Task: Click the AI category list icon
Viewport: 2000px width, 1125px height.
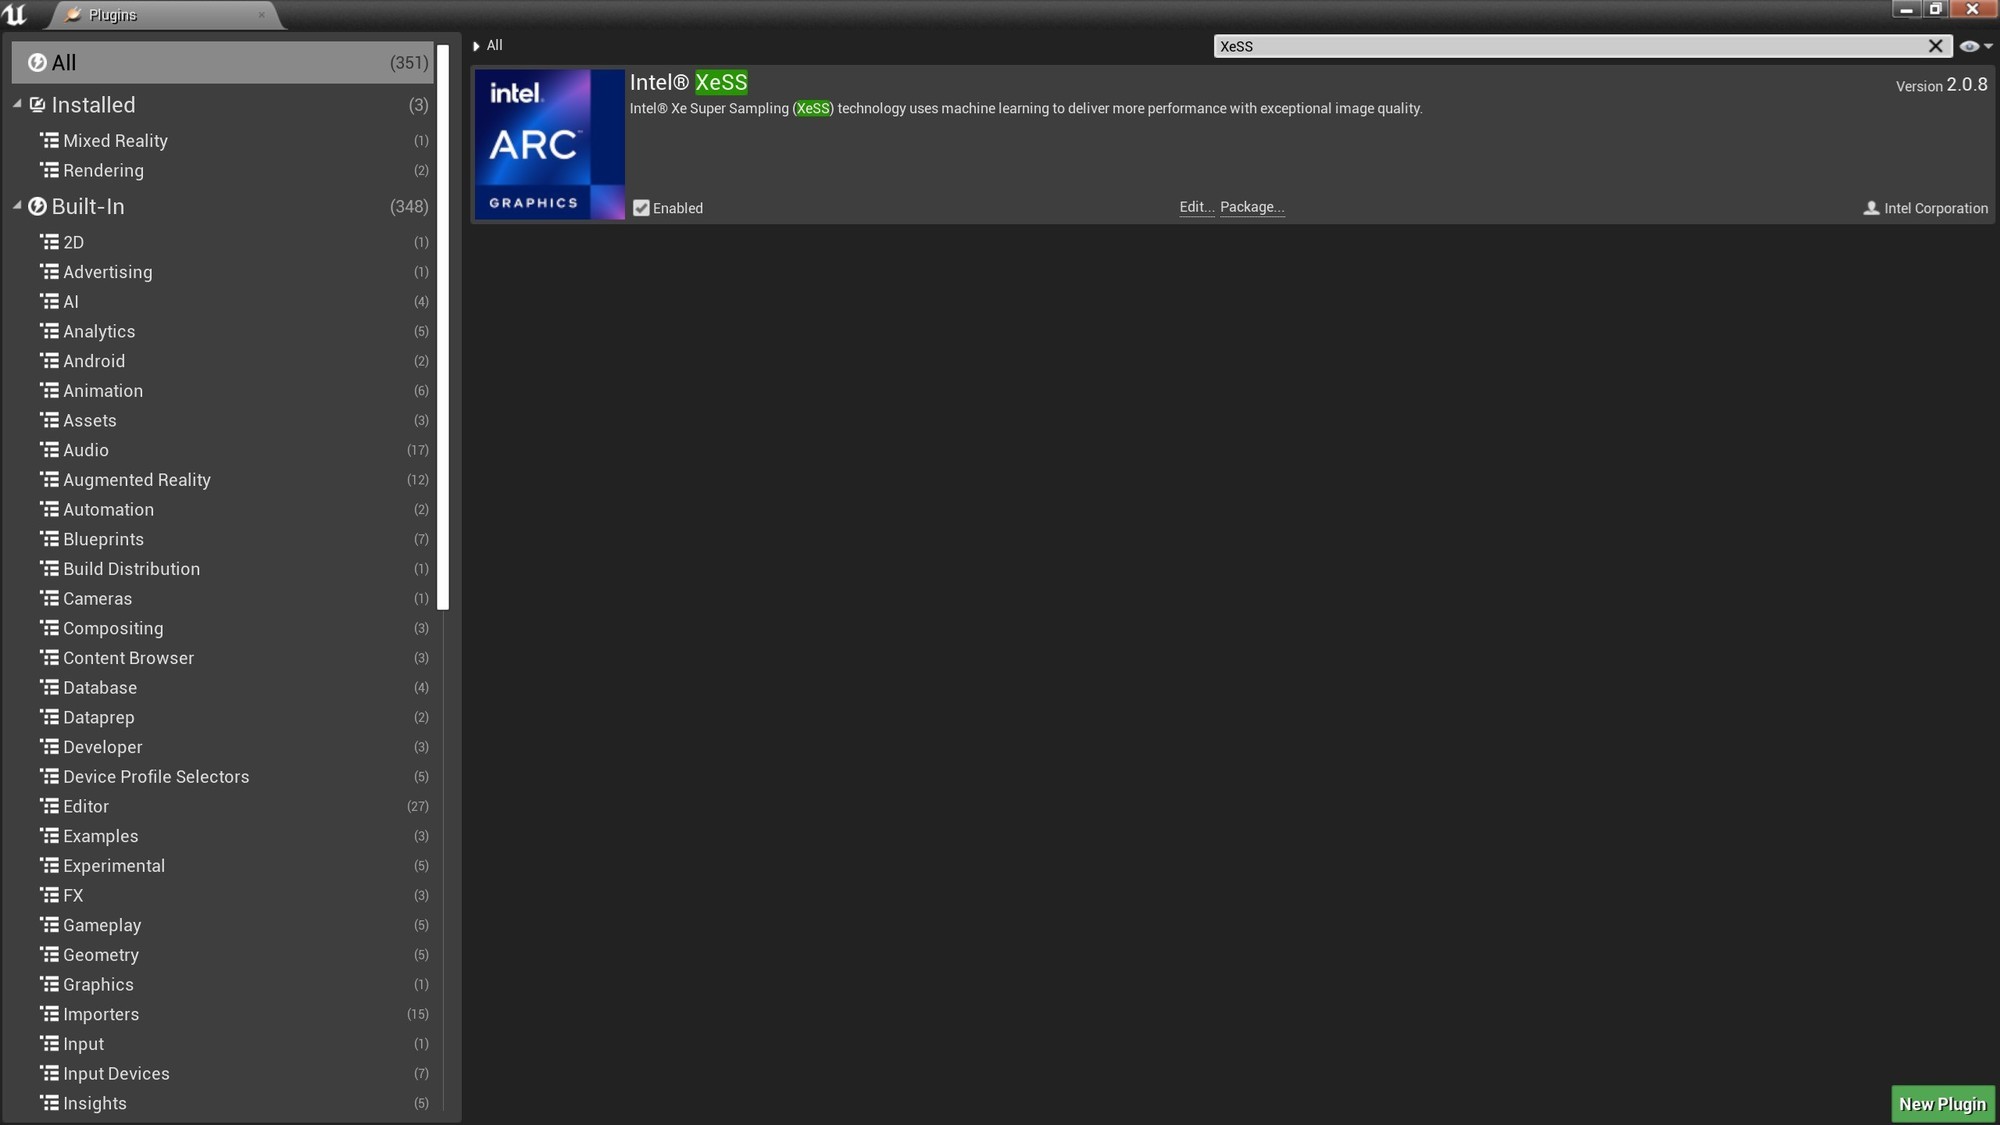Action: coord(49,301)
